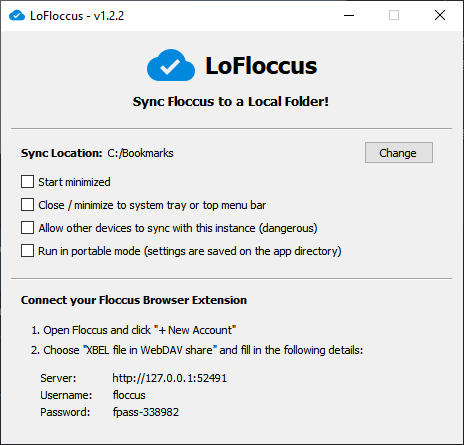
Task: Click the disabled maximize window button
Action: click(x=394, y=15)
